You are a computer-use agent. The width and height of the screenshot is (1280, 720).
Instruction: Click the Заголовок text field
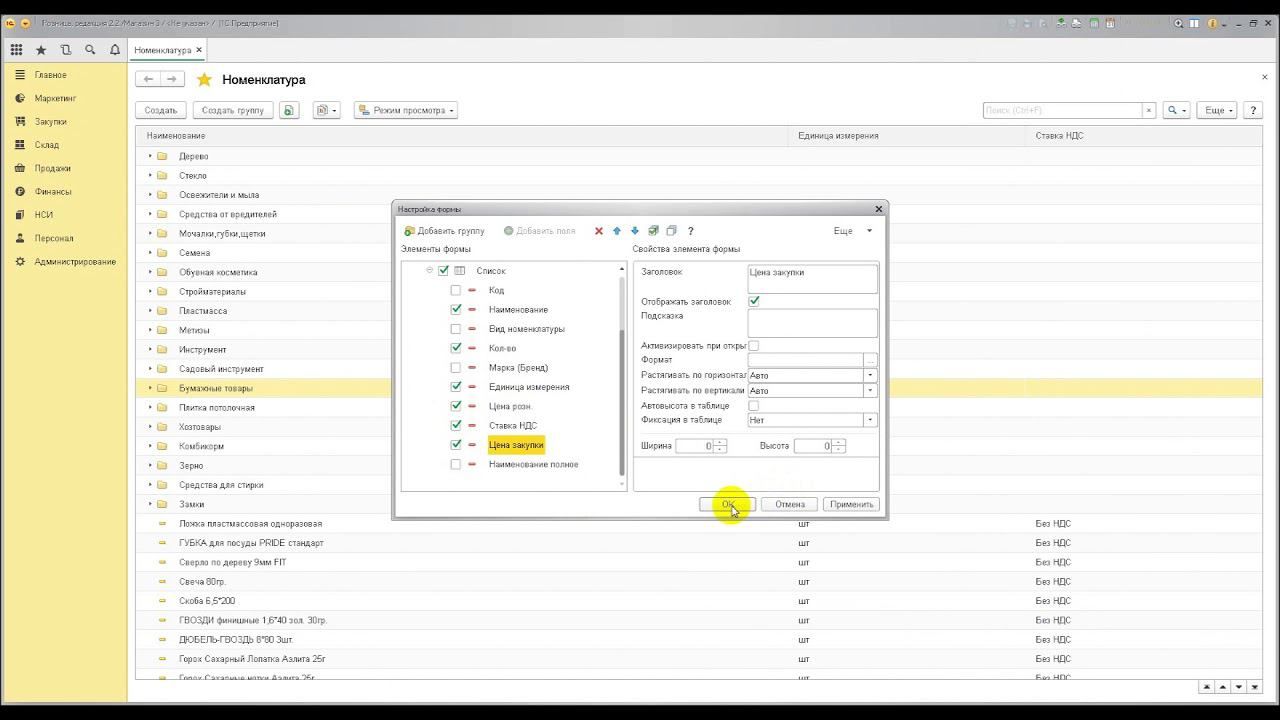[x=812, y=279]
